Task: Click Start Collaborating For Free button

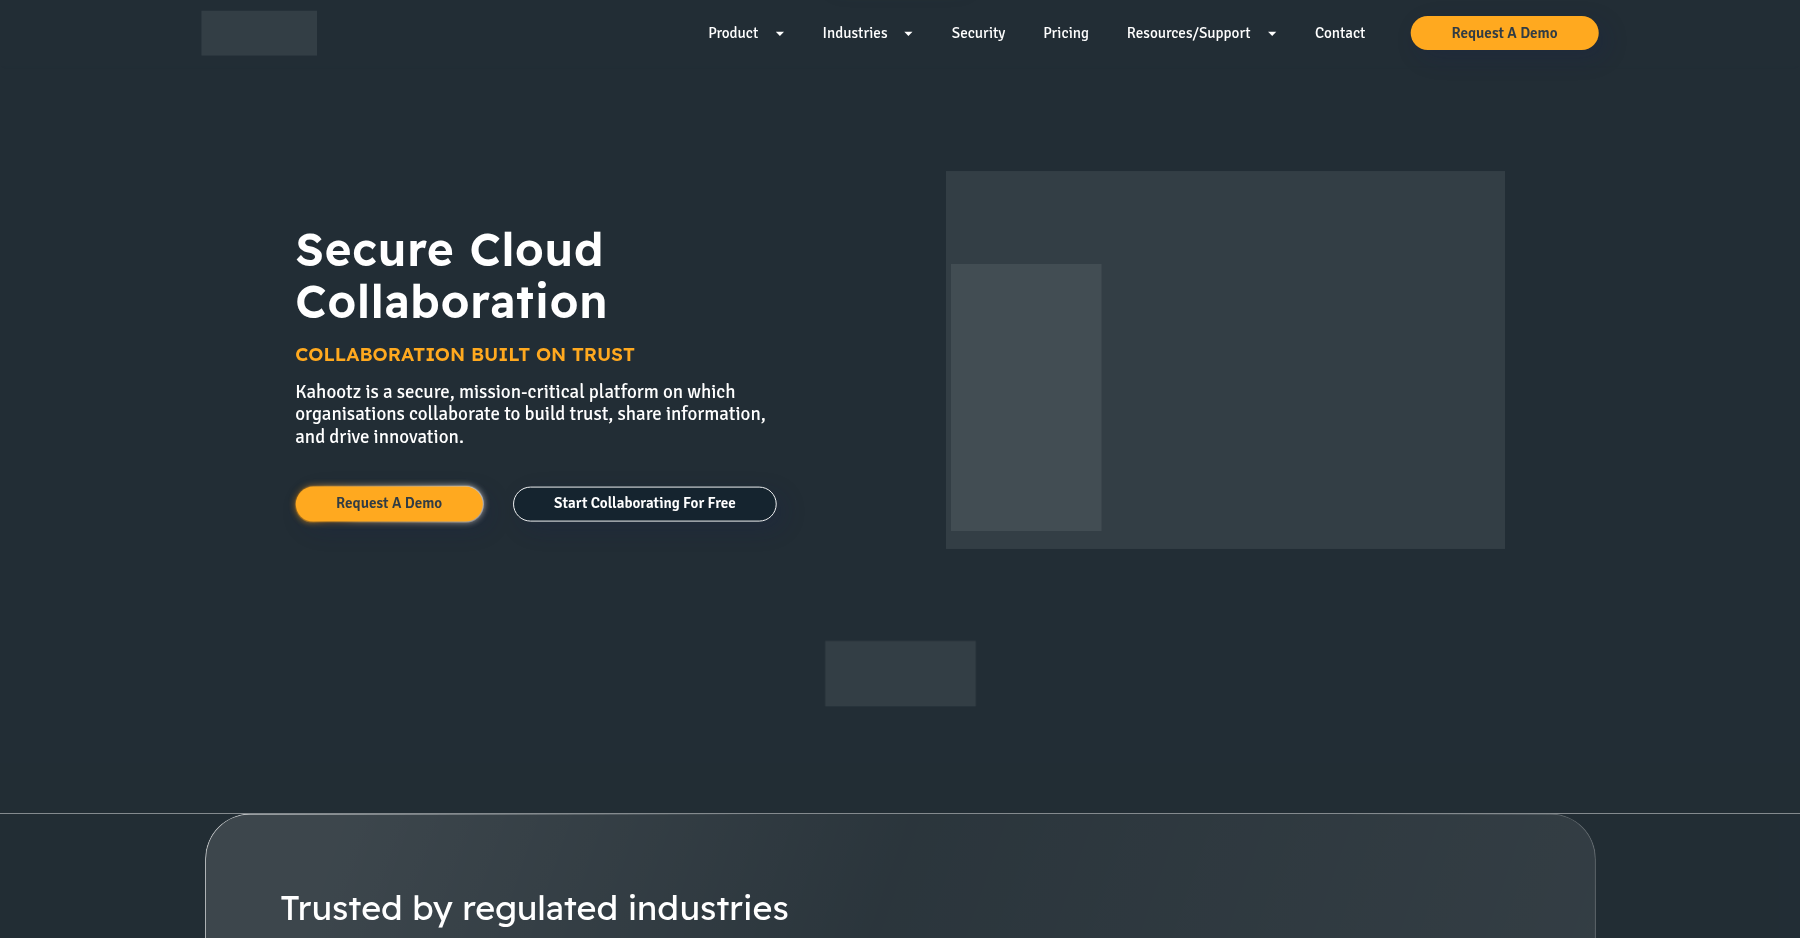Action: (645, 503)
